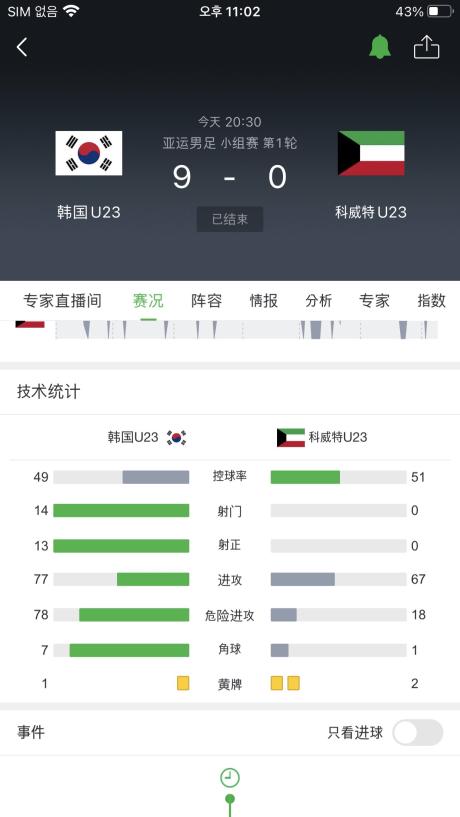Tap the 科威特U23 team name under flag
This screenshot has height=817, width=460.
(x=371, y=212)
